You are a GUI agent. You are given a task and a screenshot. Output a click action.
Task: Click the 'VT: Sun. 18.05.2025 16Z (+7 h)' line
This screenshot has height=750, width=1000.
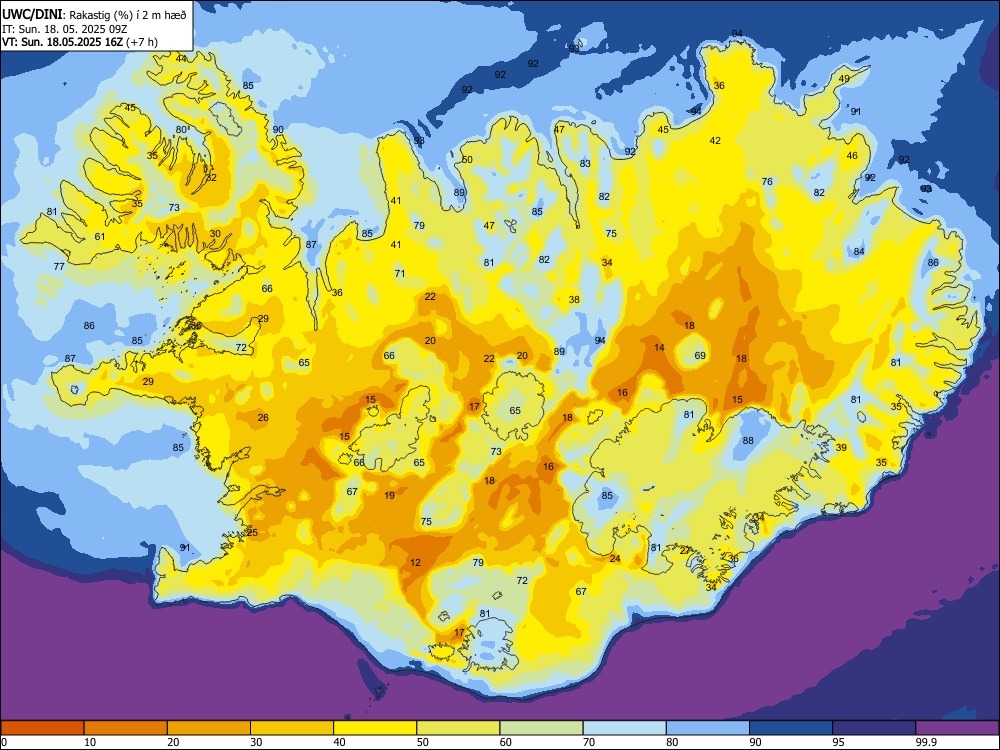tap(80, 42)
